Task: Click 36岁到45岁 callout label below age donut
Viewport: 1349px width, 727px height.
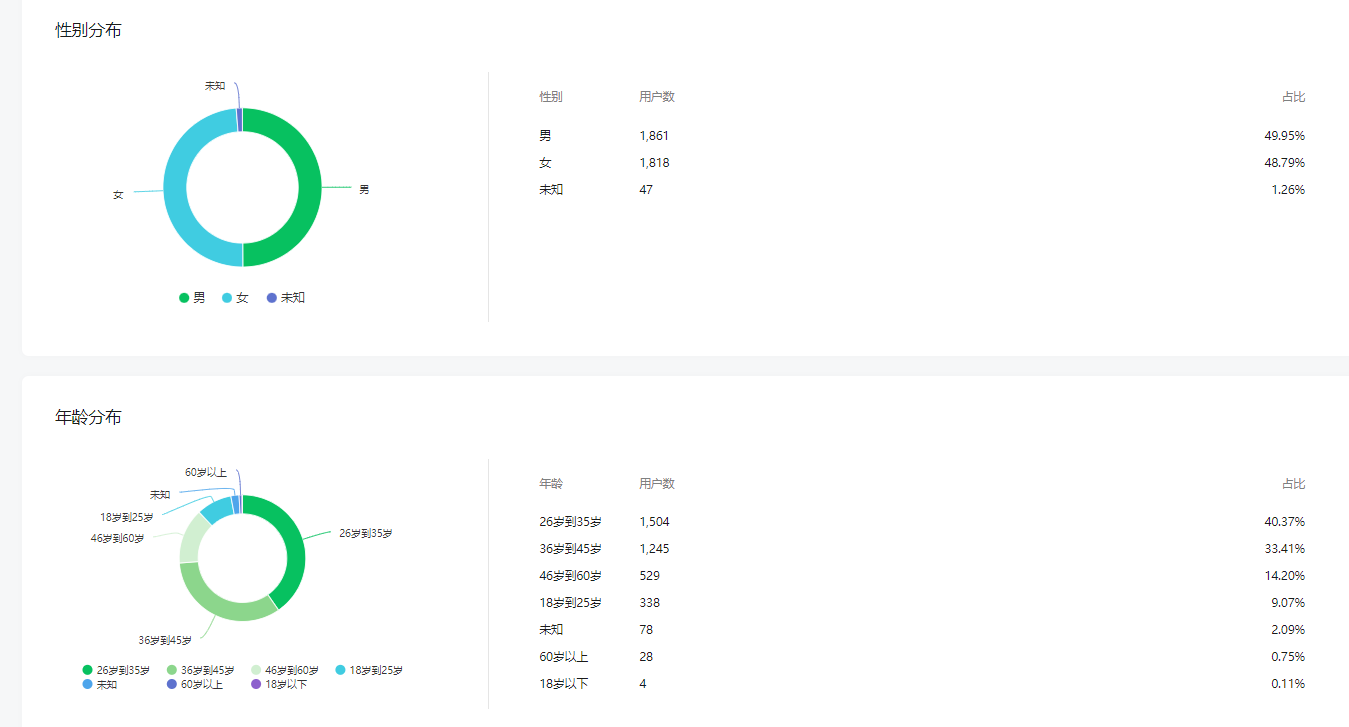Action: pyautogui.click(x=165, y=640)
